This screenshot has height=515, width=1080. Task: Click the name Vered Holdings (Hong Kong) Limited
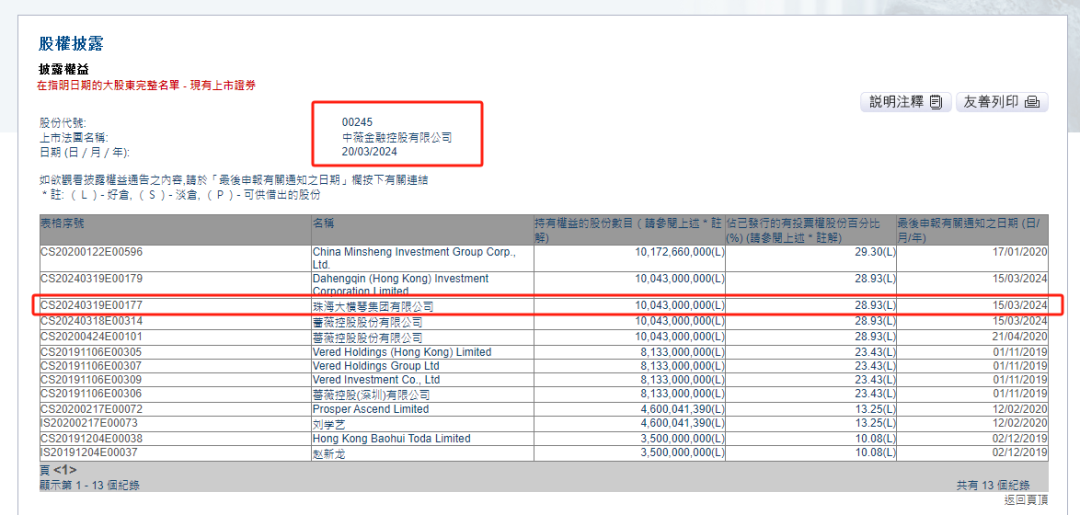(x=402, y=353)
